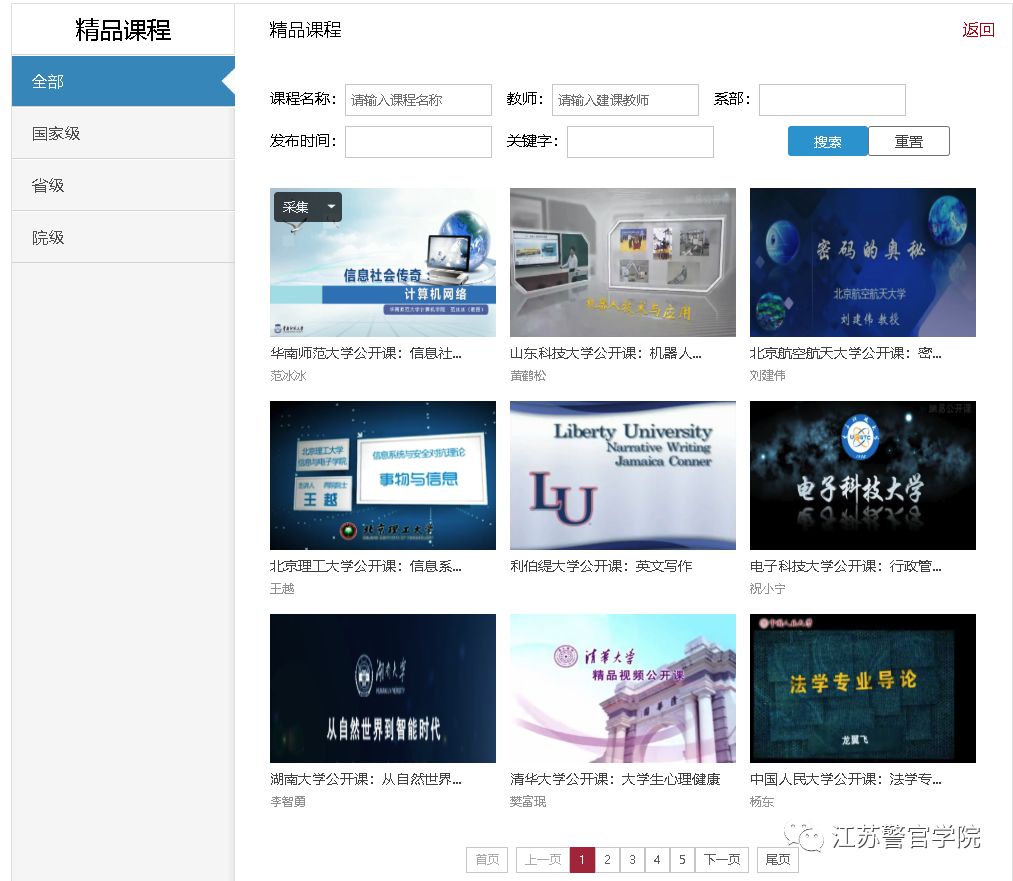Open the Liberty University course thumbnail
Screen dimensions: 1013x881
tap(623, 475)
